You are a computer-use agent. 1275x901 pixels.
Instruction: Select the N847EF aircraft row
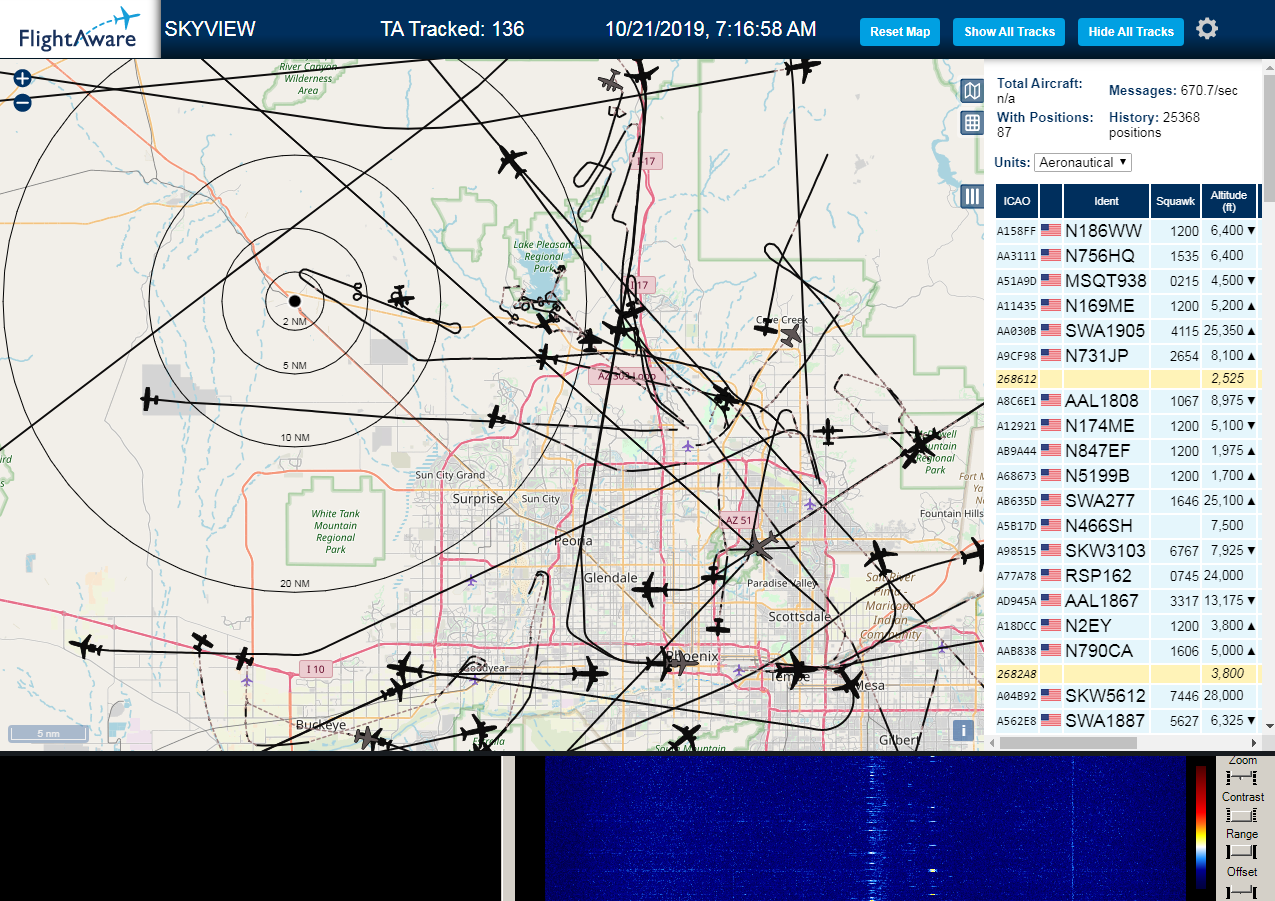pyautogui.click(x=1129, y=451)
